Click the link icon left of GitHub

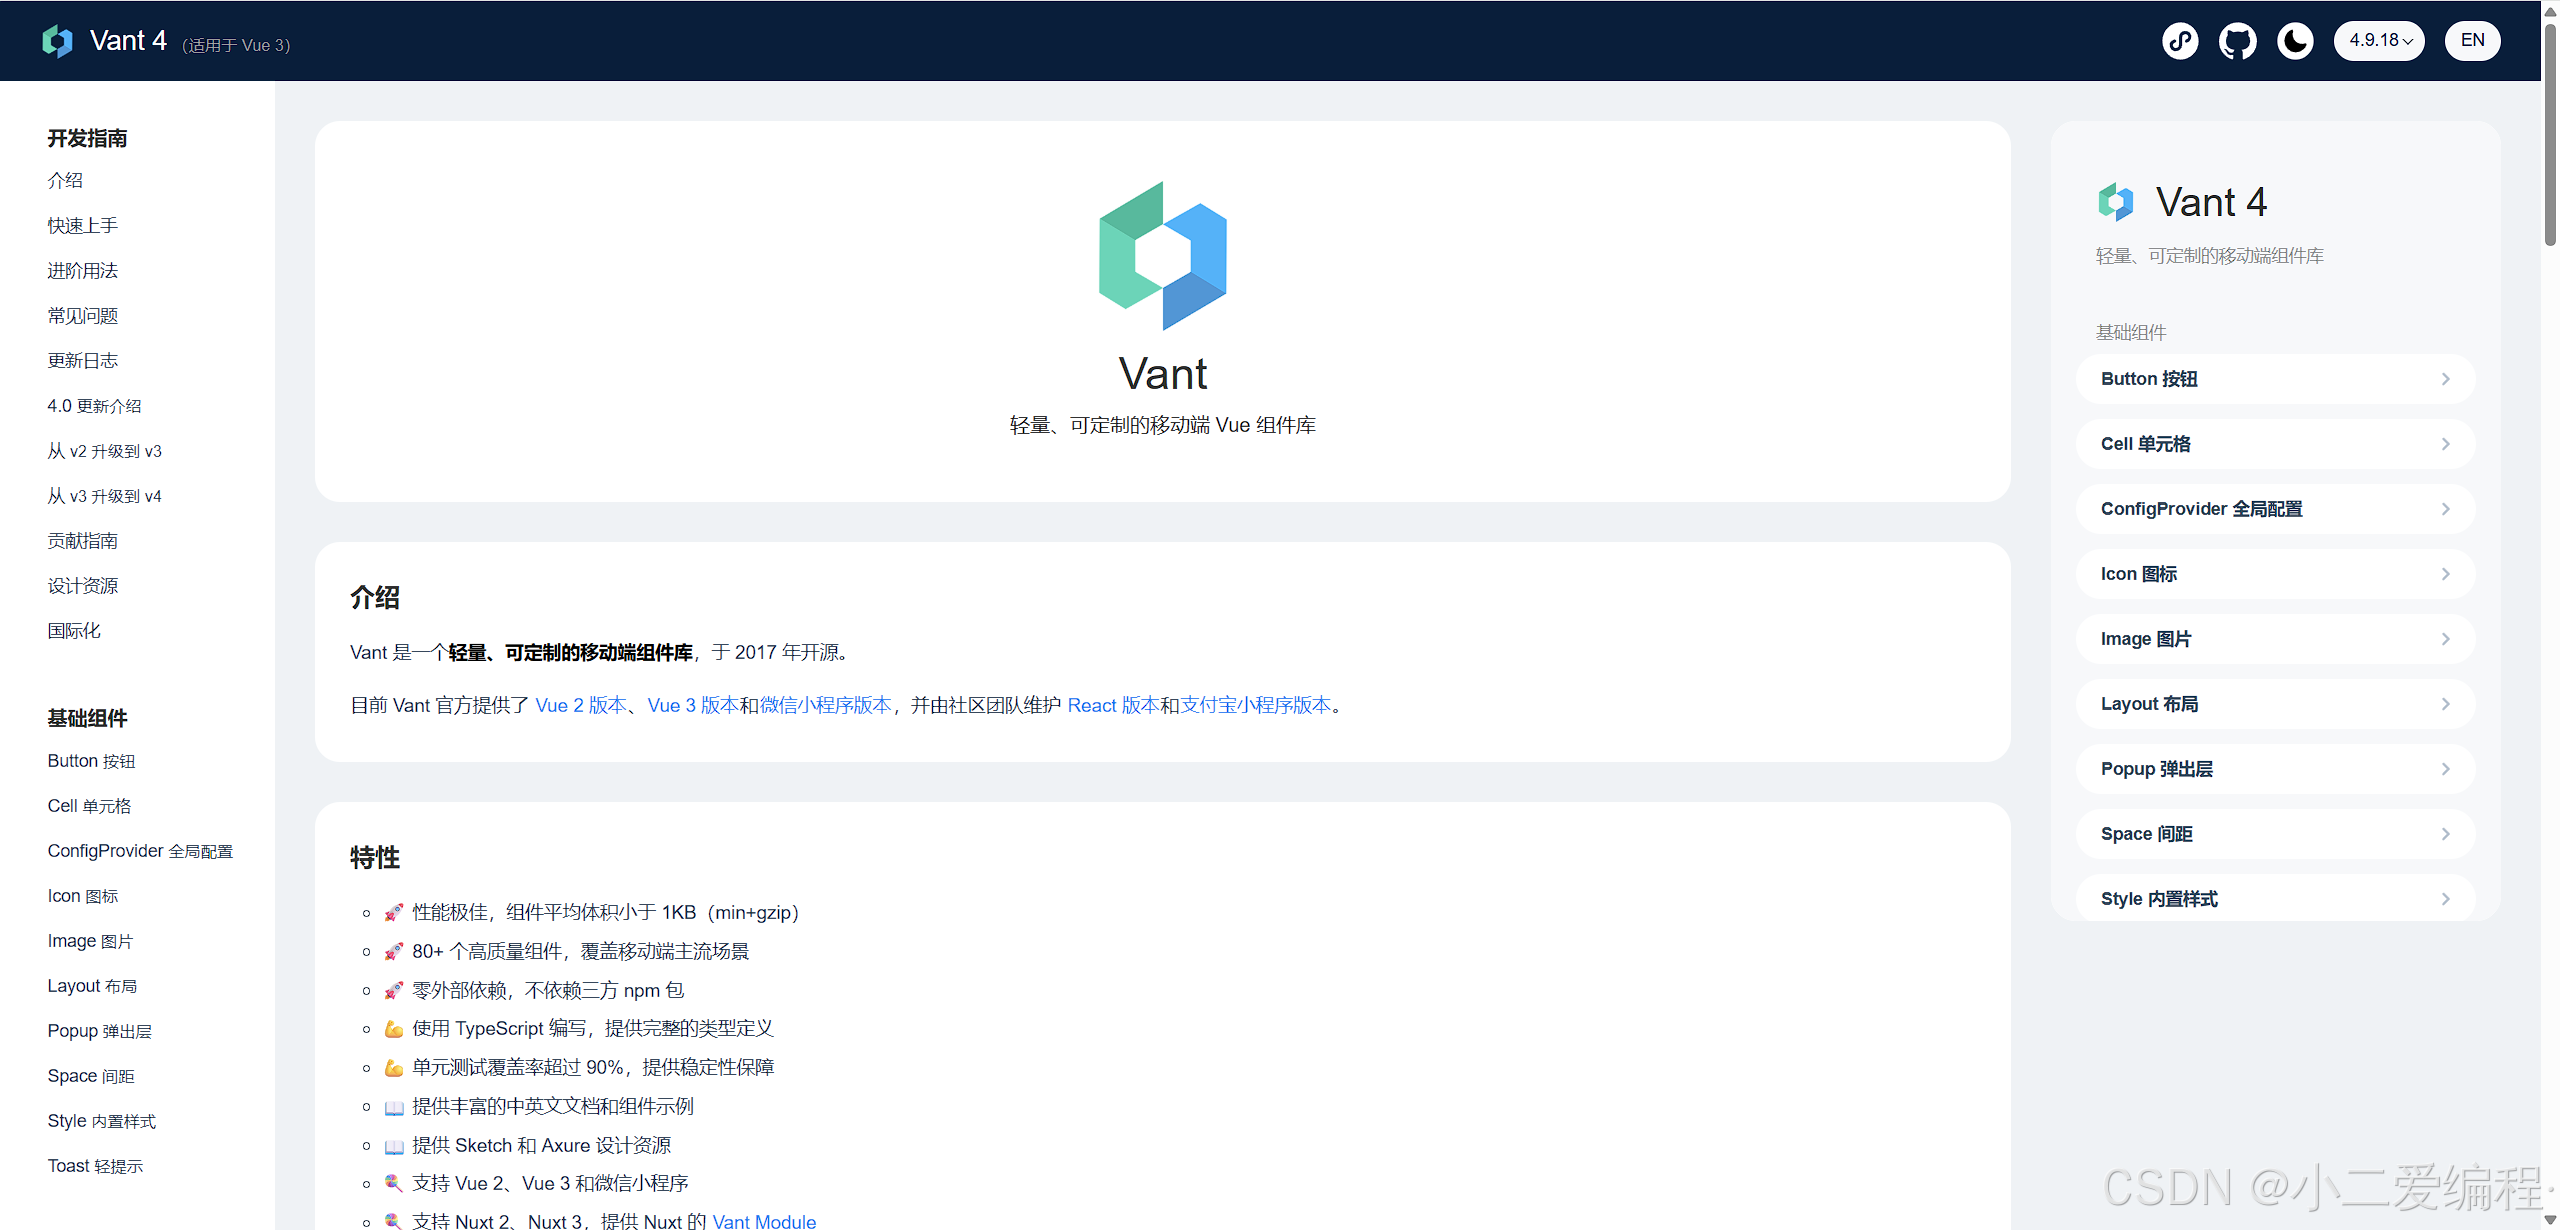pos(2180,41)
